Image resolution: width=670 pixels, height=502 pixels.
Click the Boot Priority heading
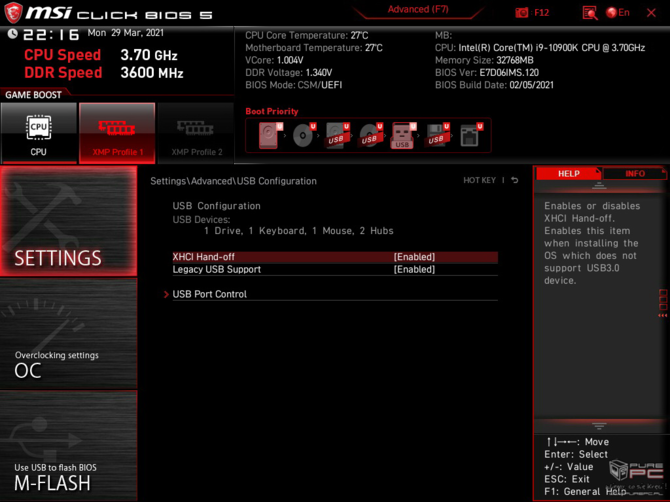pos(272,111)
